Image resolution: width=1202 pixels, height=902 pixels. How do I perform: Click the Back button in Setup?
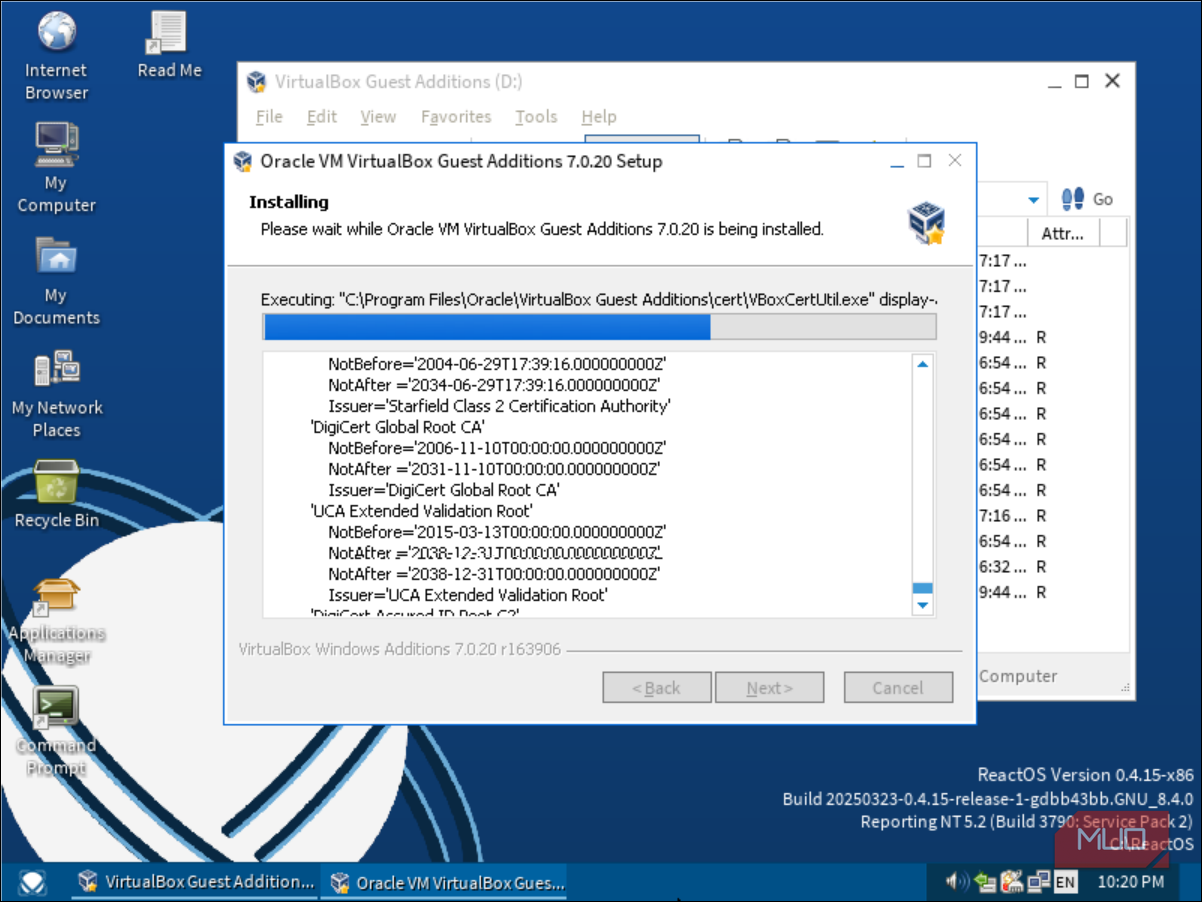pyautogui.click(x=657, y=688)
